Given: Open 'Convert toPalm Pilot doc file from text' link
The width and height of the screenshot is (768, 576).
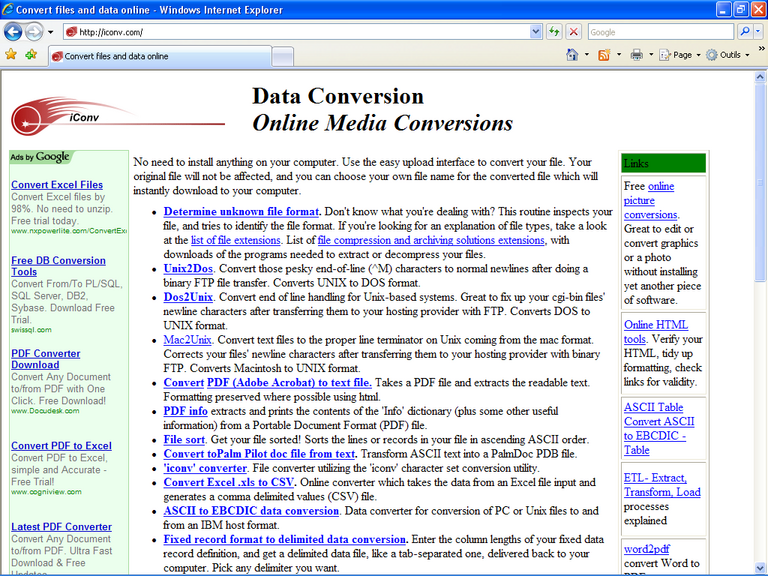Looking at the screenshot, I should (260, 454).
